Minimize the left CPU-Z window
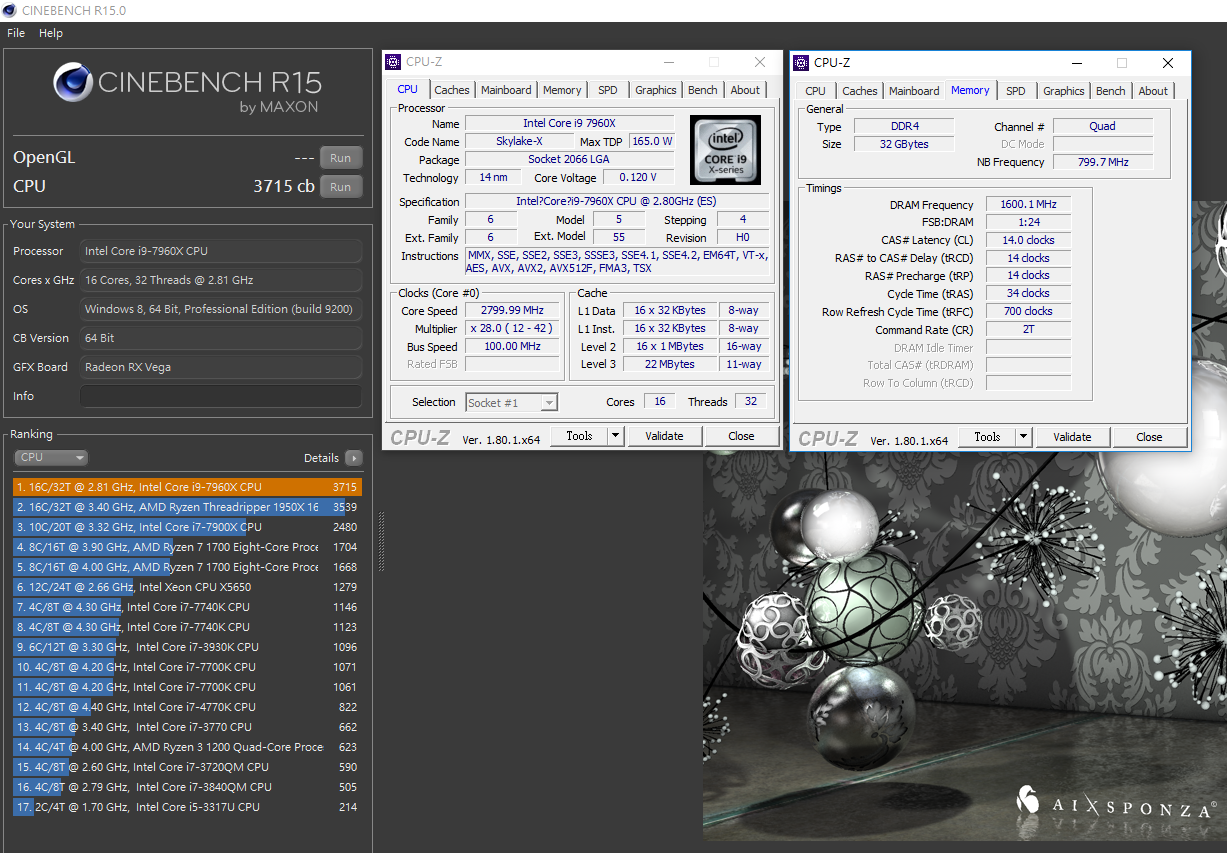The width and height of the screenshot is (1227, 853). (668, 62)
